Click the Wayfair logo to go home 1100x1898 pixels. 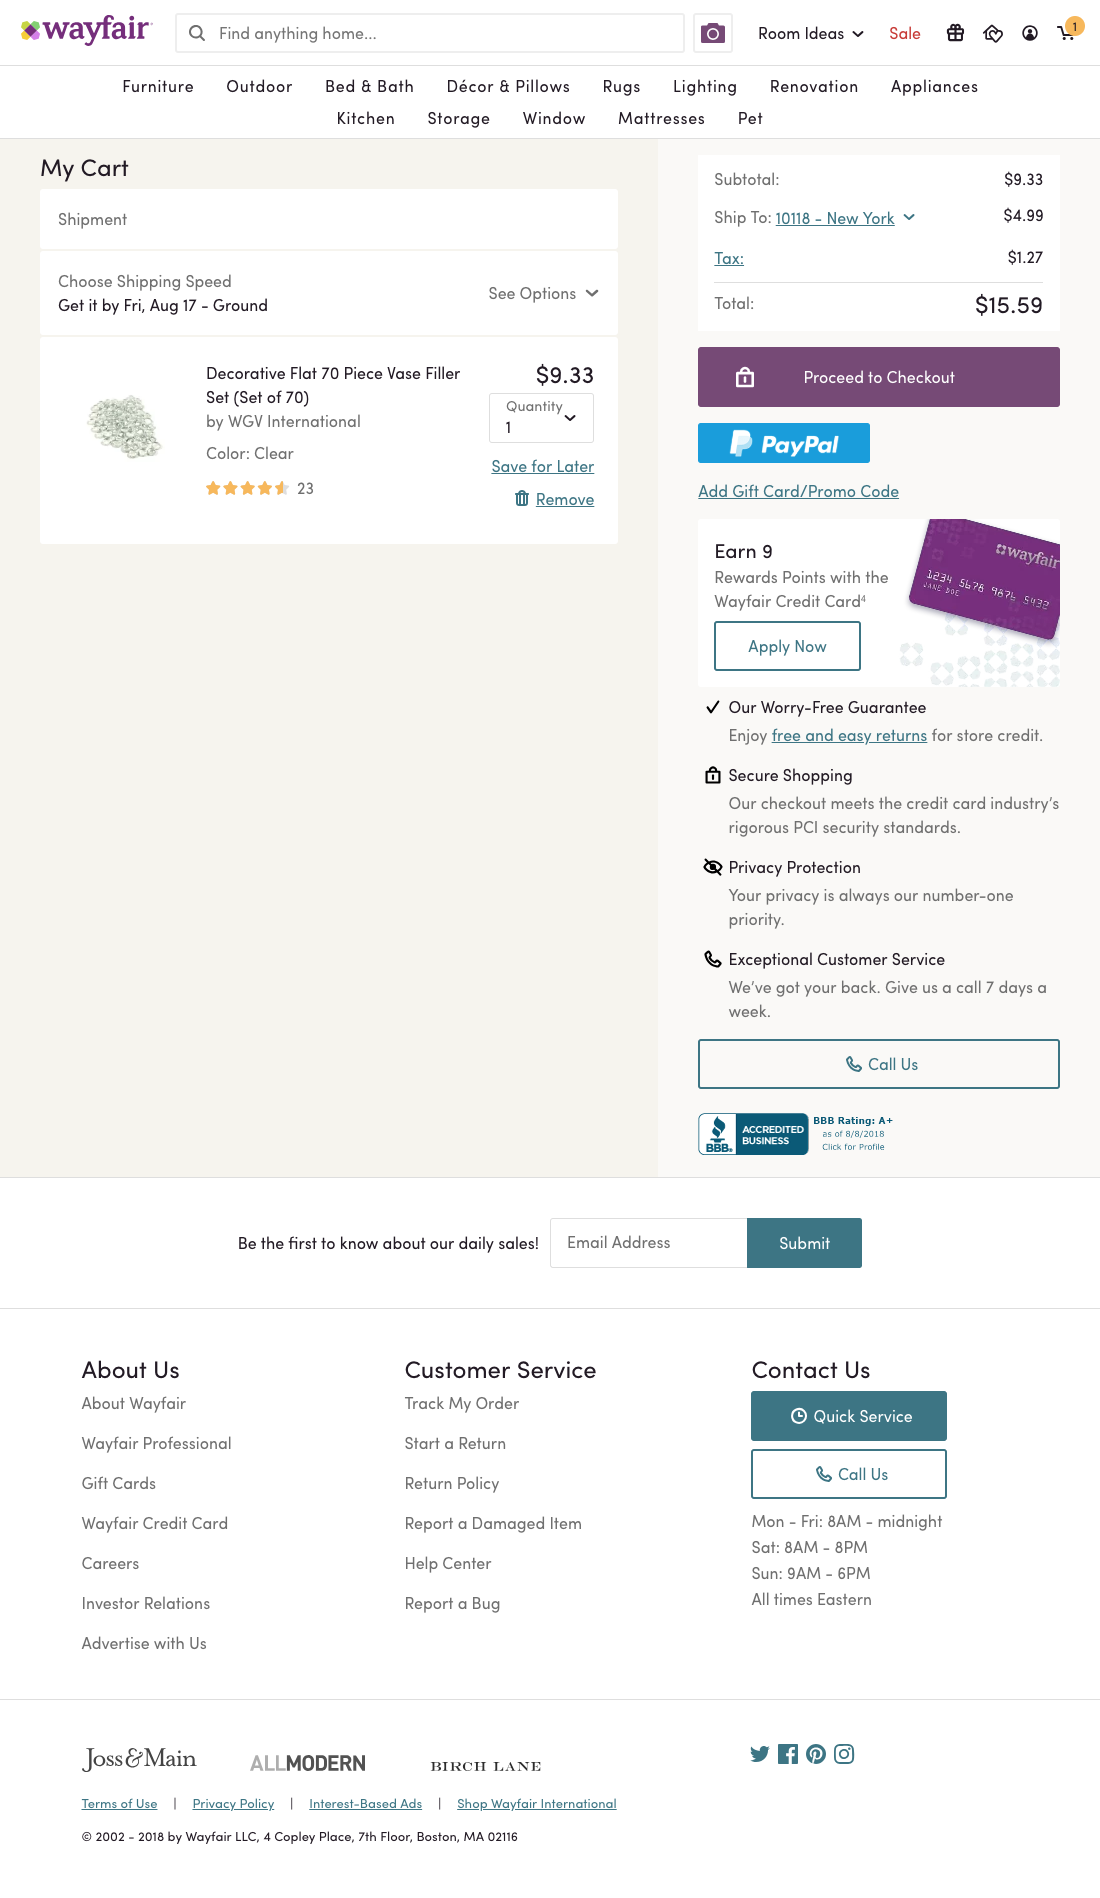[x=86, y=30]
